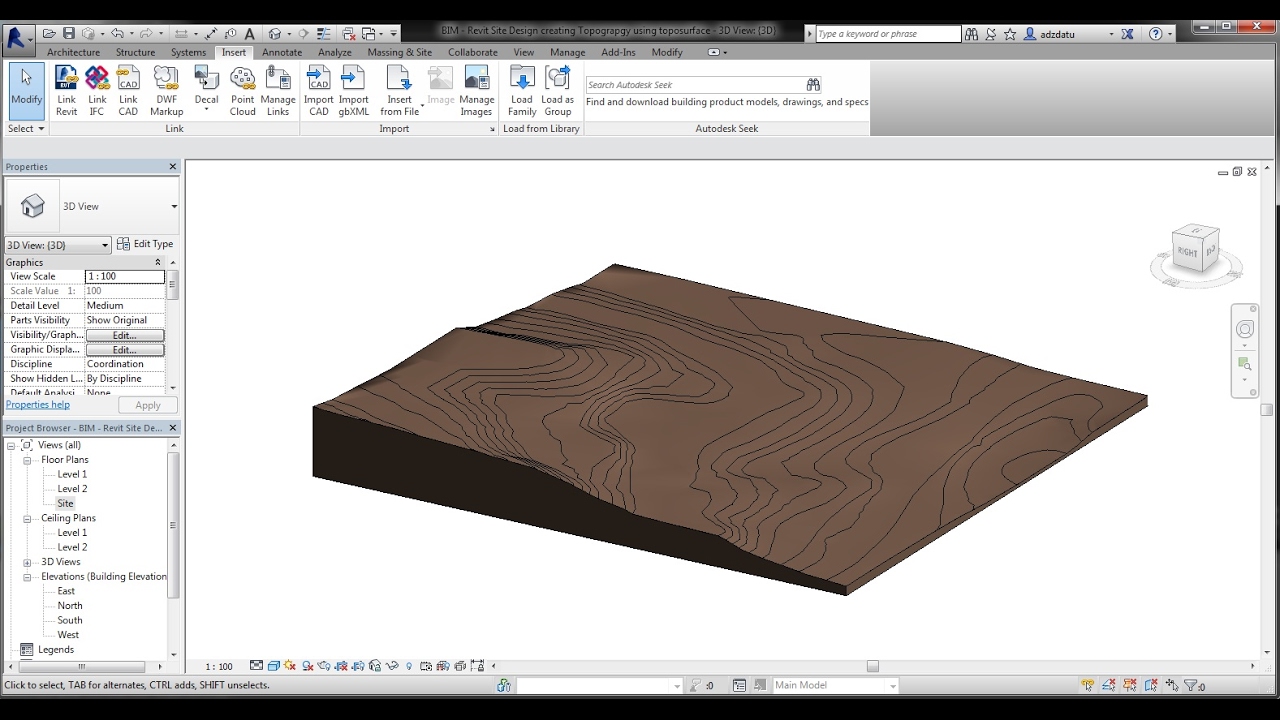Click the Edit Type button
The image size is (1280, 720).
point(145,244)
